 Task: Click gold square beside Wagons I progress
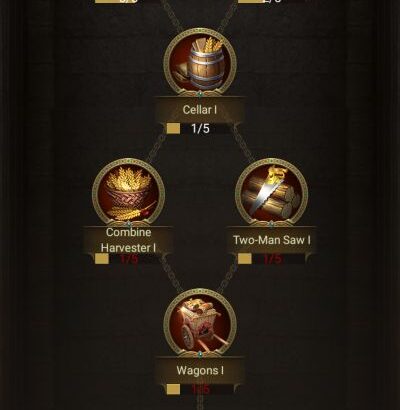pos(173,389)
